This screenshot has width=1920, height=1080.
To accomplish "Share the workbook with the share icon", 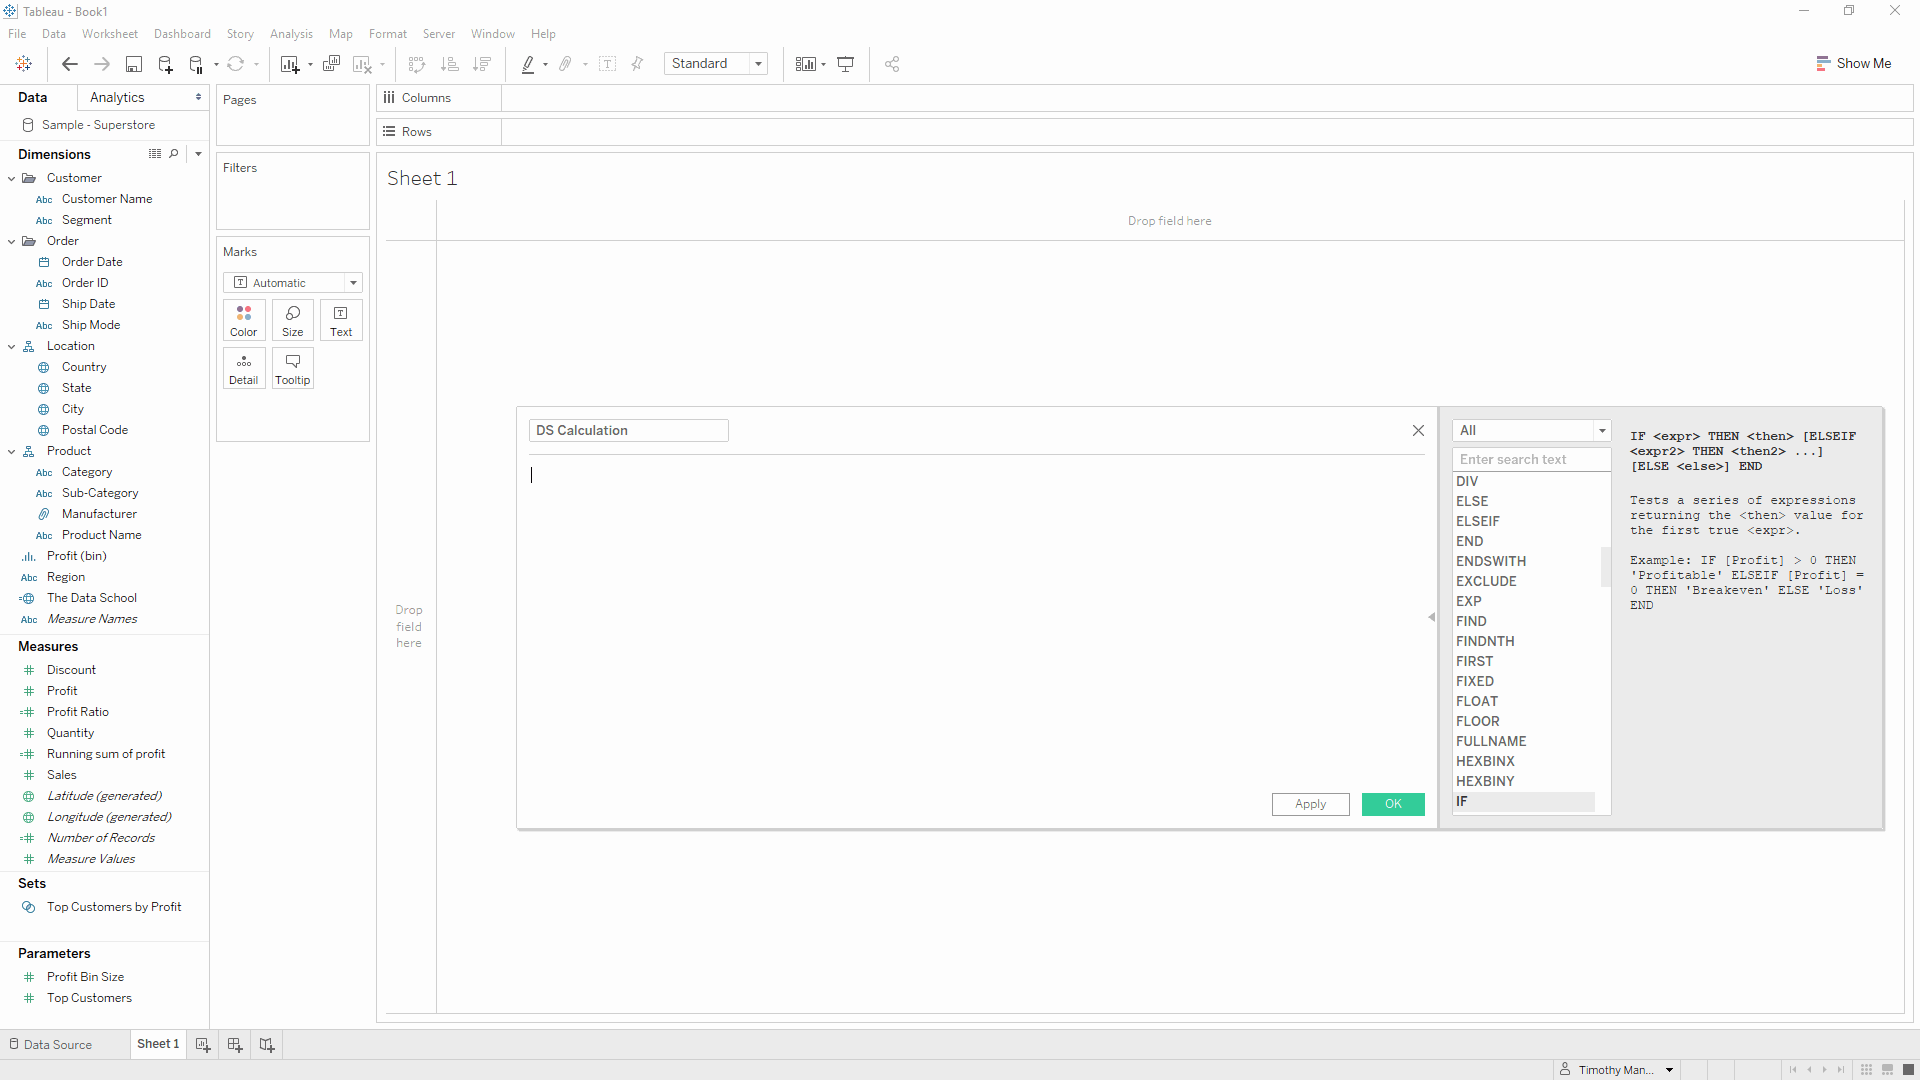I will click(x=892, y=64).
